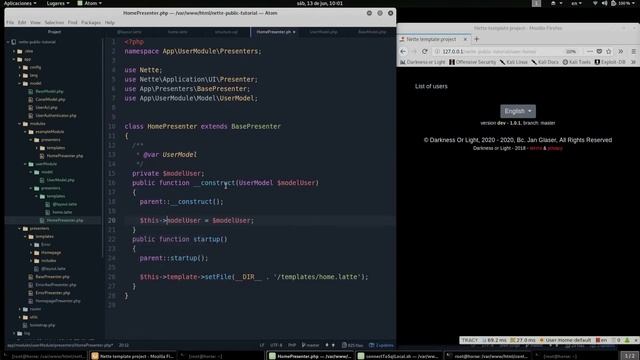This screenshot has height=360, width=640.
Task: Open Darkness or Light bookmark
Action: point(422,62)
